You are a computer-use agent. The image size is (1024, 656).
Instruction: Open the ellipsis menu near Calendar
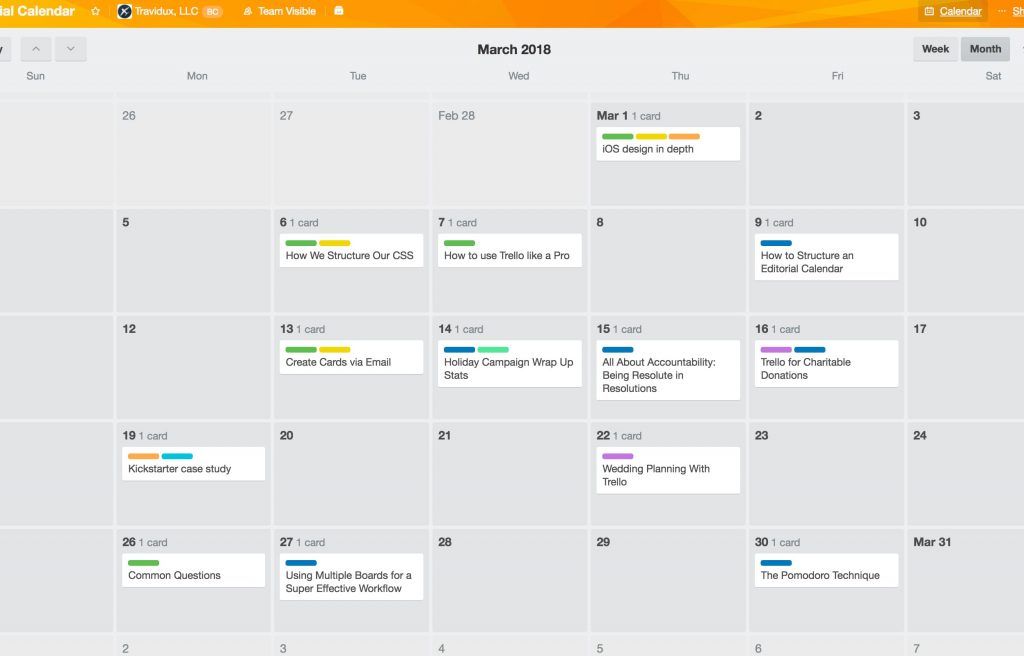coord(1001,11)
